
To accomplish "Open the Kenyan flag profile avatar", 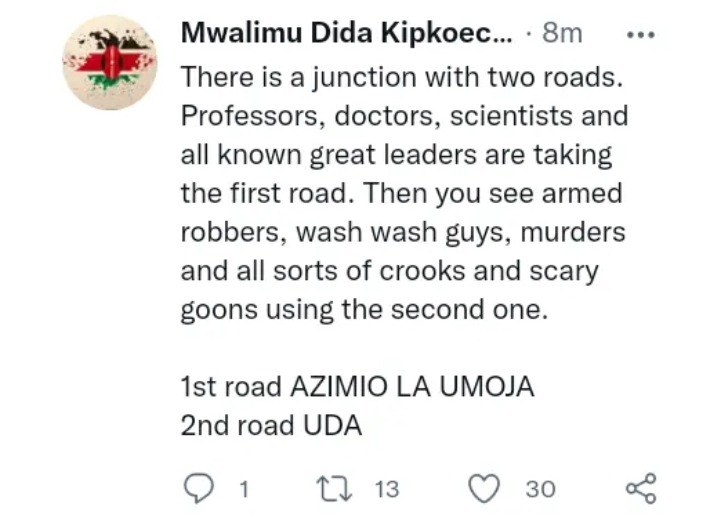I will point(110,62).
